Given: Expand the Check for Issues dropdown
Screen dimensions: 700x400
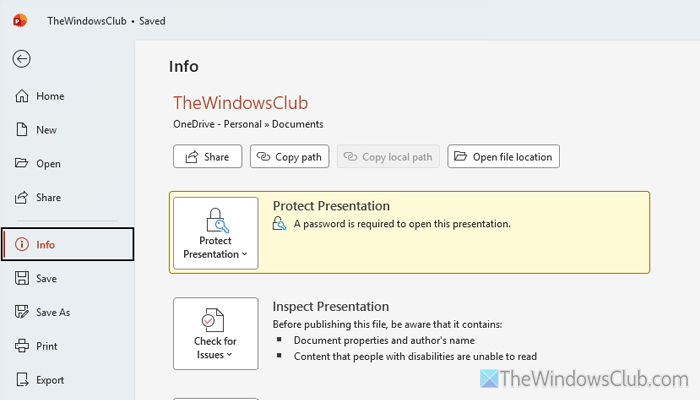Looking at the screenshot, I should pyautogui.click(x=215, y=334).
